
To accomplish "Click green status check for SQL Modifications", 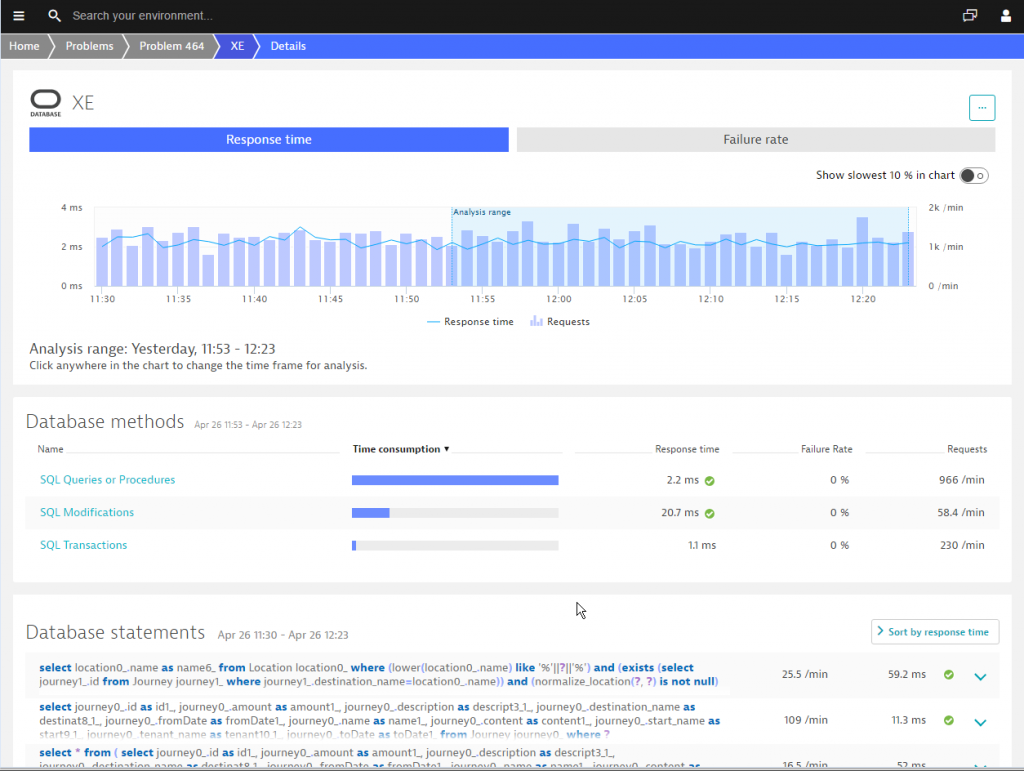I will point(710,514).
